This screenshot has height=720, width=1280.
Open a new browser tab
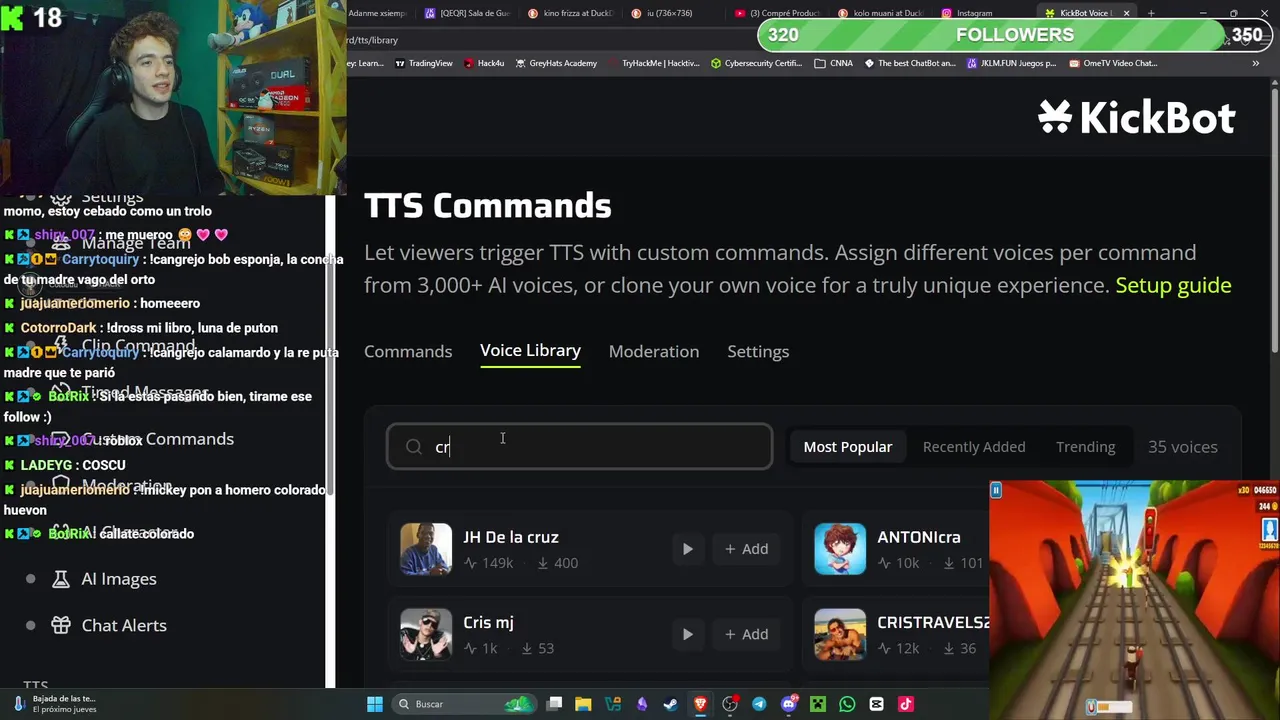point(1151,13)
